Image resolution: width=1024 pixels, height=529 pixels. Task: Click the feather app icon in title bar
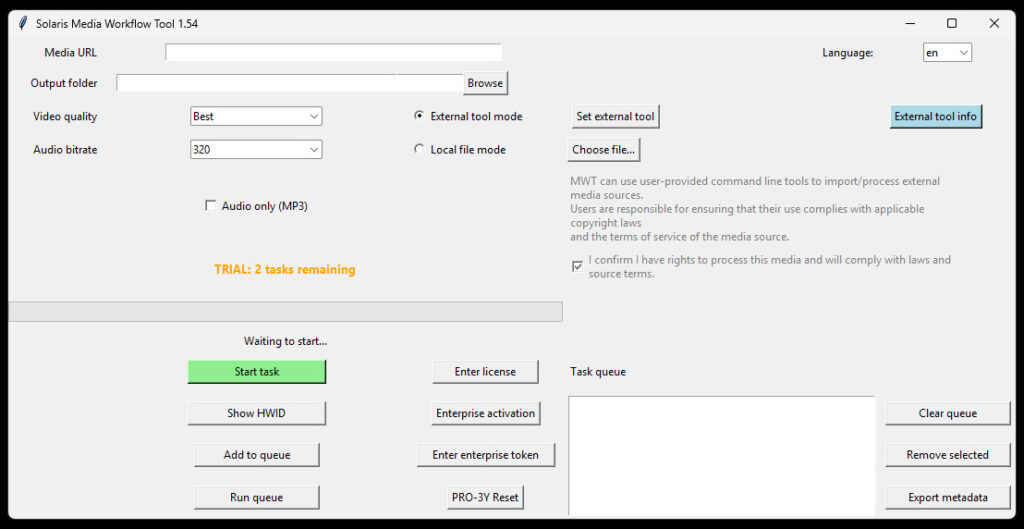[x=22, y=23]
